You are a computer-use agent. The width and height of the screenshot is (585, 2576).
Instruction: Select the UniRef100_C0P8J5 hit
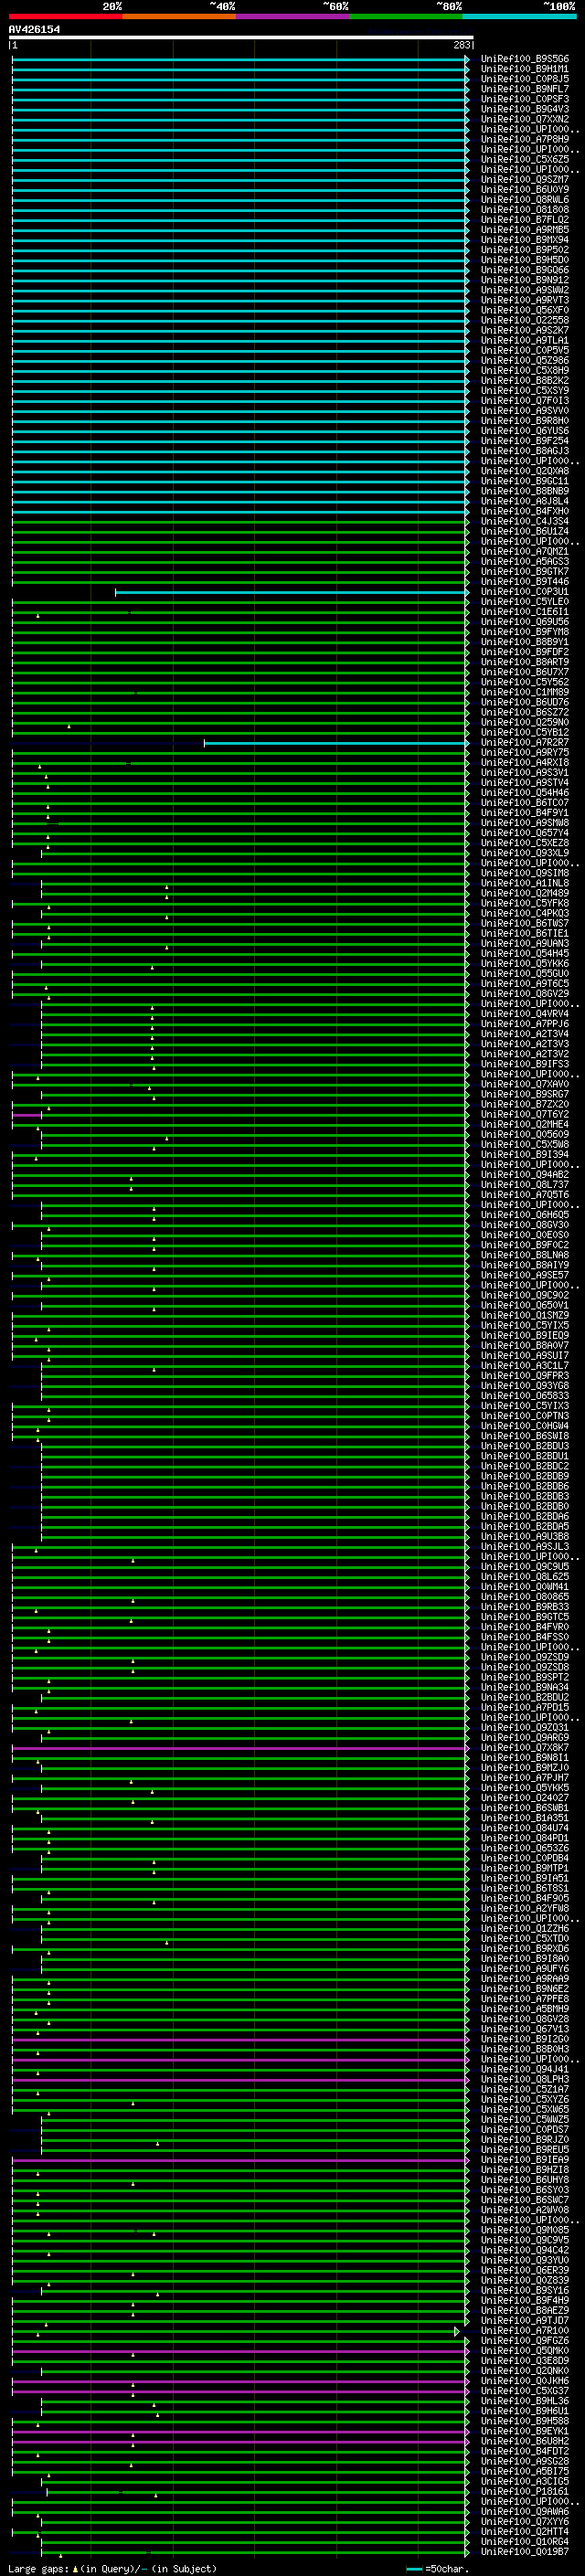pyautogui.click(x=525, y=79)
